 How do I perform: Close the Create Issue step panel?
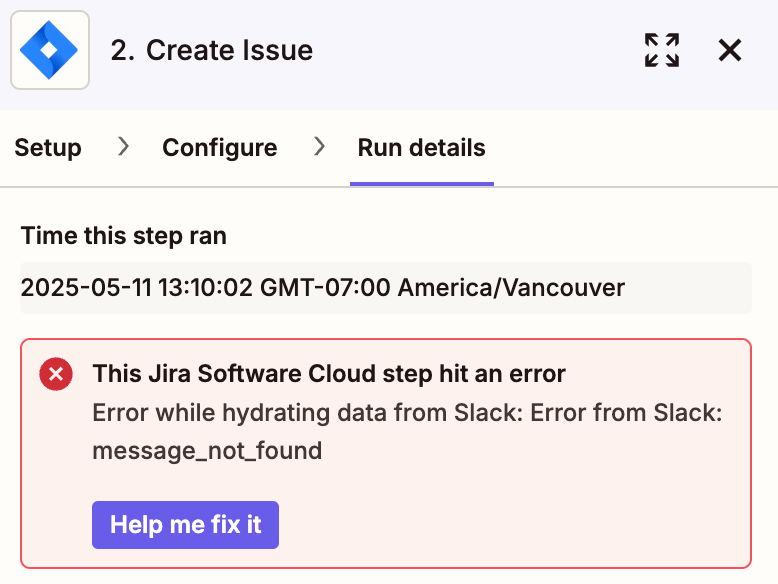click(730, 50)
